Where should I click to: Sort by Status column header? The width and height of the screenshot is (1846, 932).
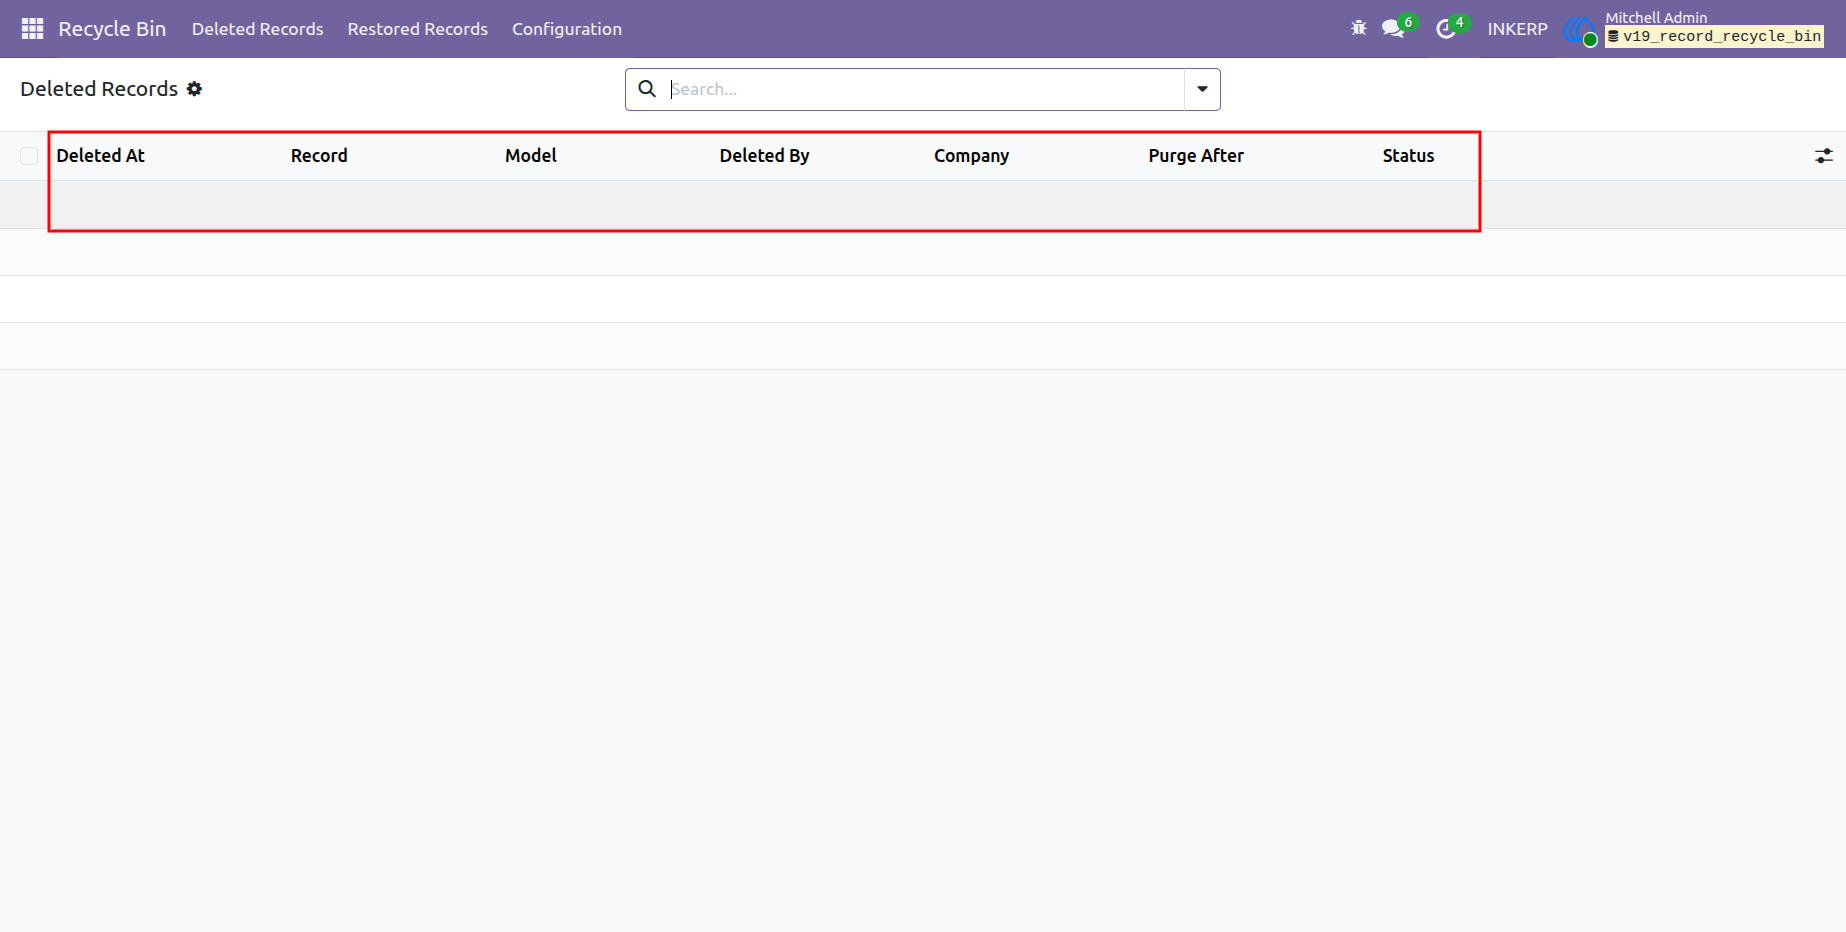(1408, 156)
